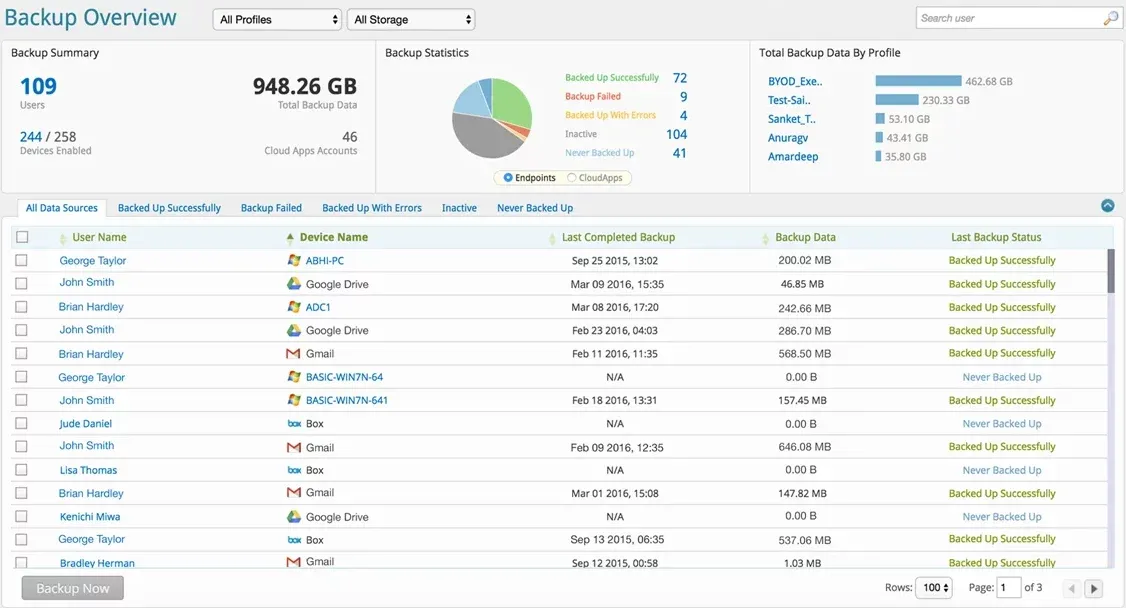Check the box for BASIC-WIN7N-64 row
This screenshot has width=1126, height=608.
[22, 376]
